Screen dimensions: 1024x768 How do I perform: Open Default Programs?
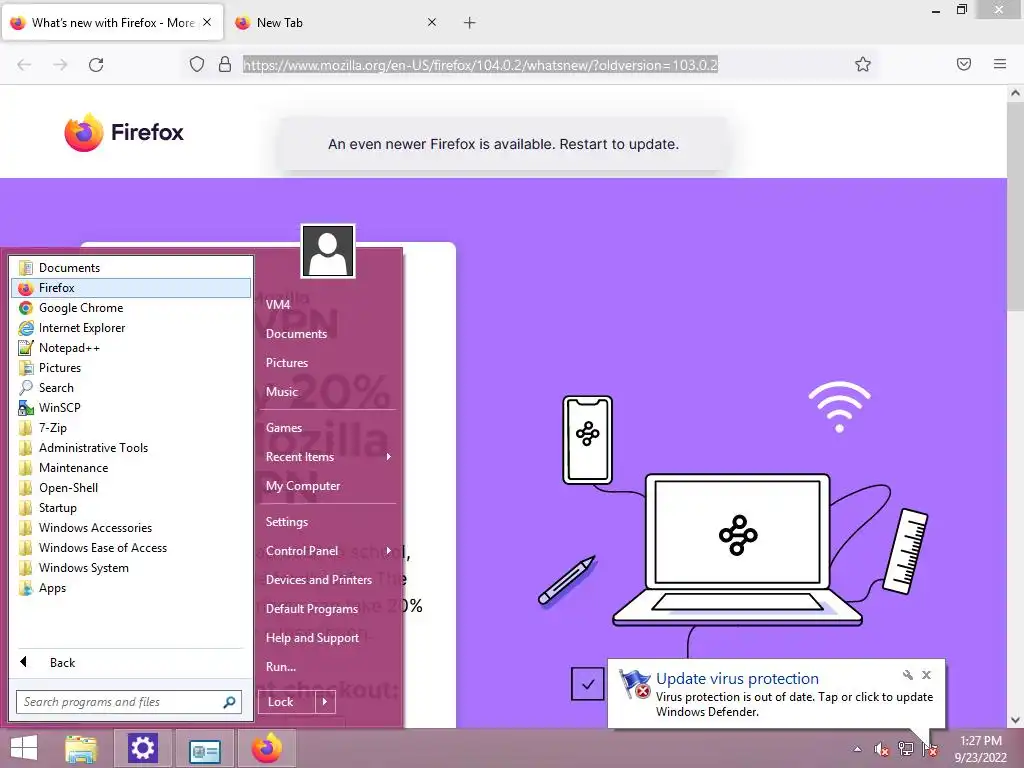[x=328, y=609]
